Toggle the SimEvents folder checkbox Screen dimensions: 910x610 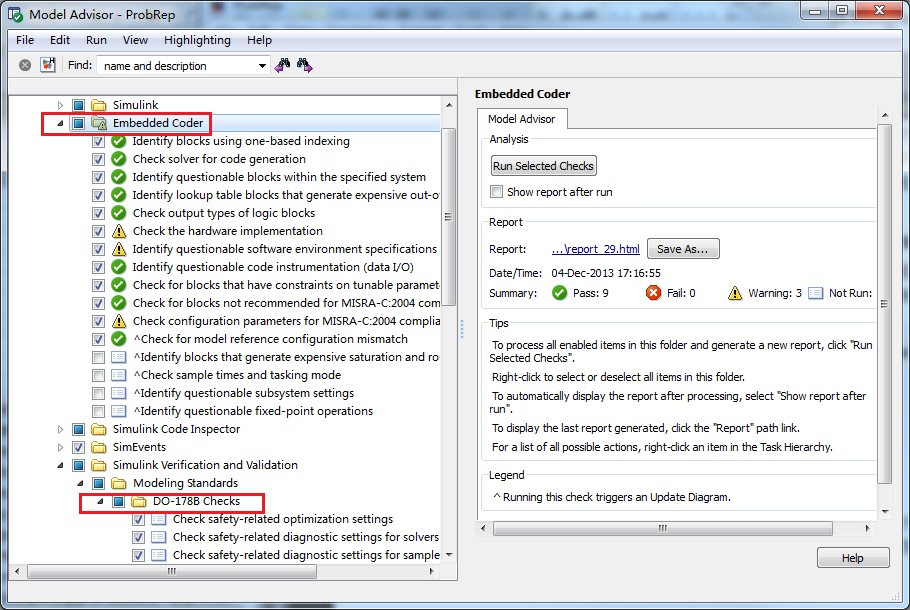click(x=78, y=447)
